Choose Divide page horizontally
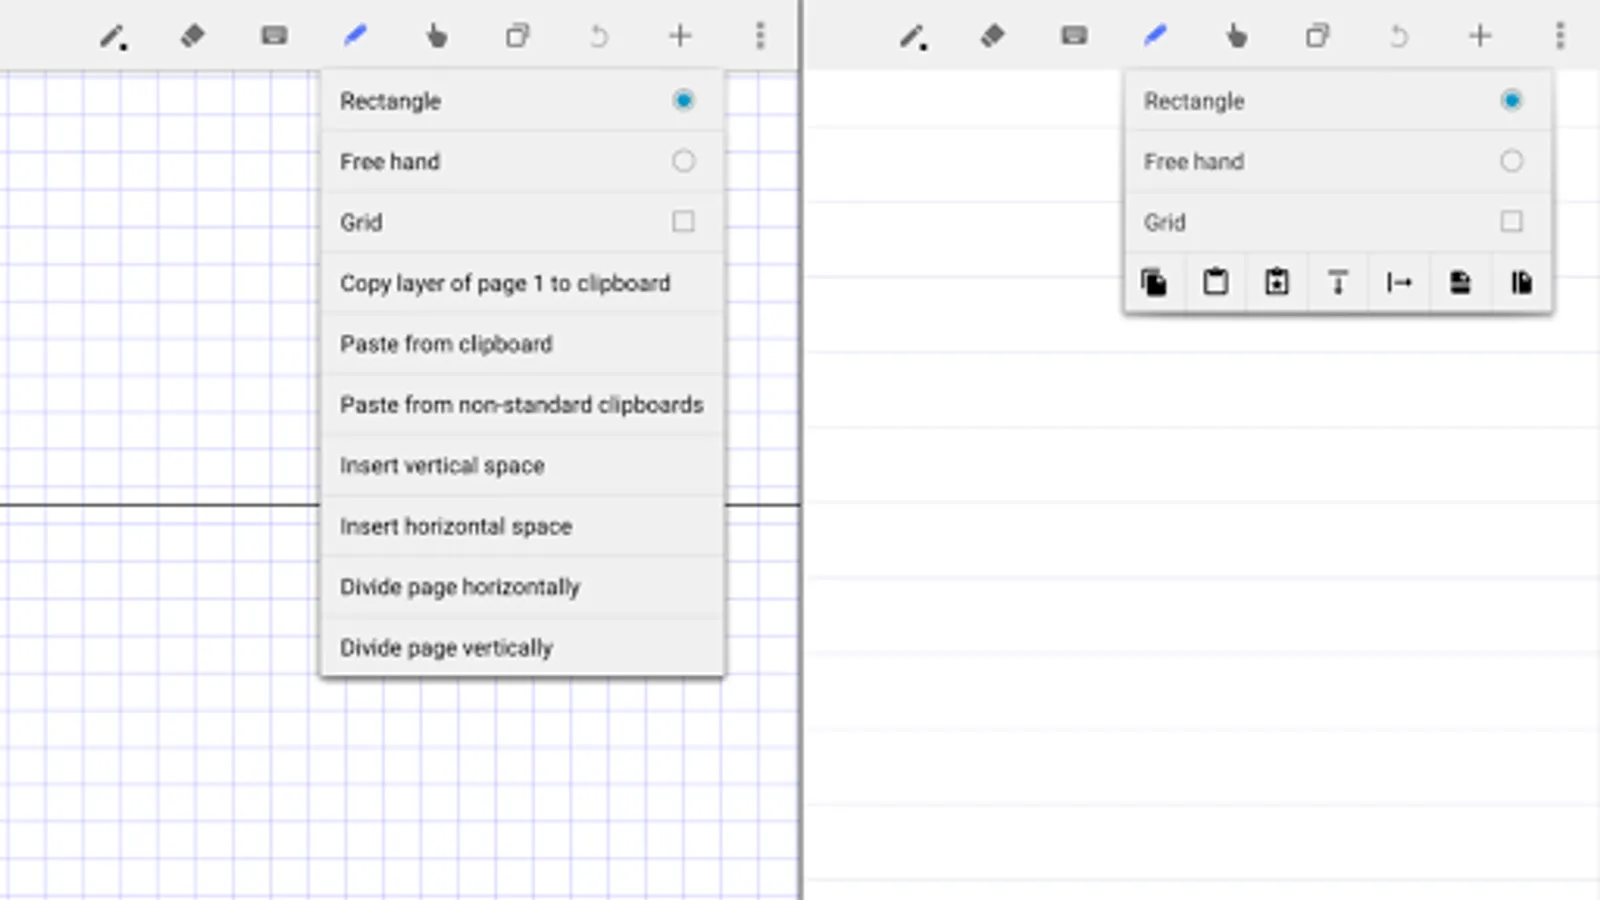The image size is (1600, 900). [522, 587]
